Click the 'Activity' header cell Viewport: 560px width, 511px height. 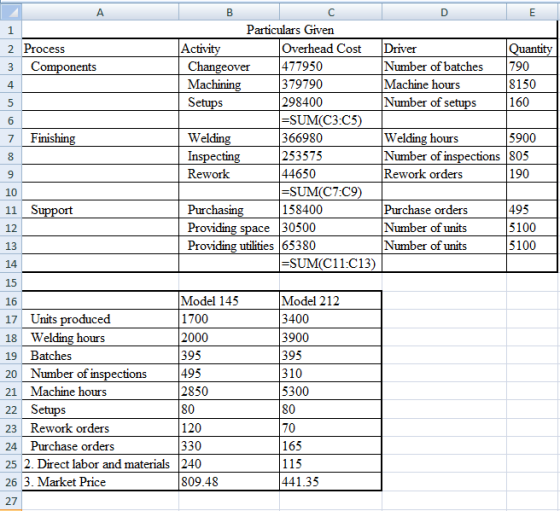(229, 48)
